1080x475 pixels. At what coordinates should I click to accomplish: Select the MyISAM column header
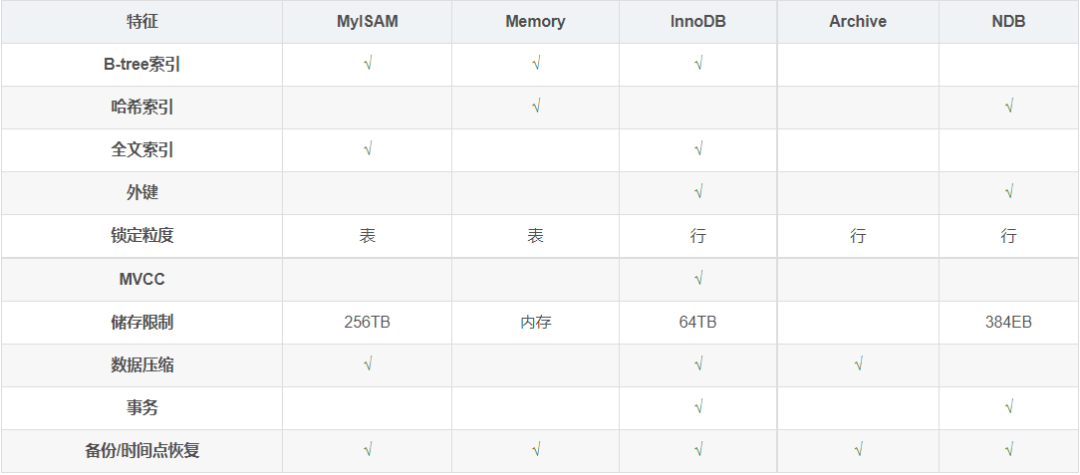[367, 21]
